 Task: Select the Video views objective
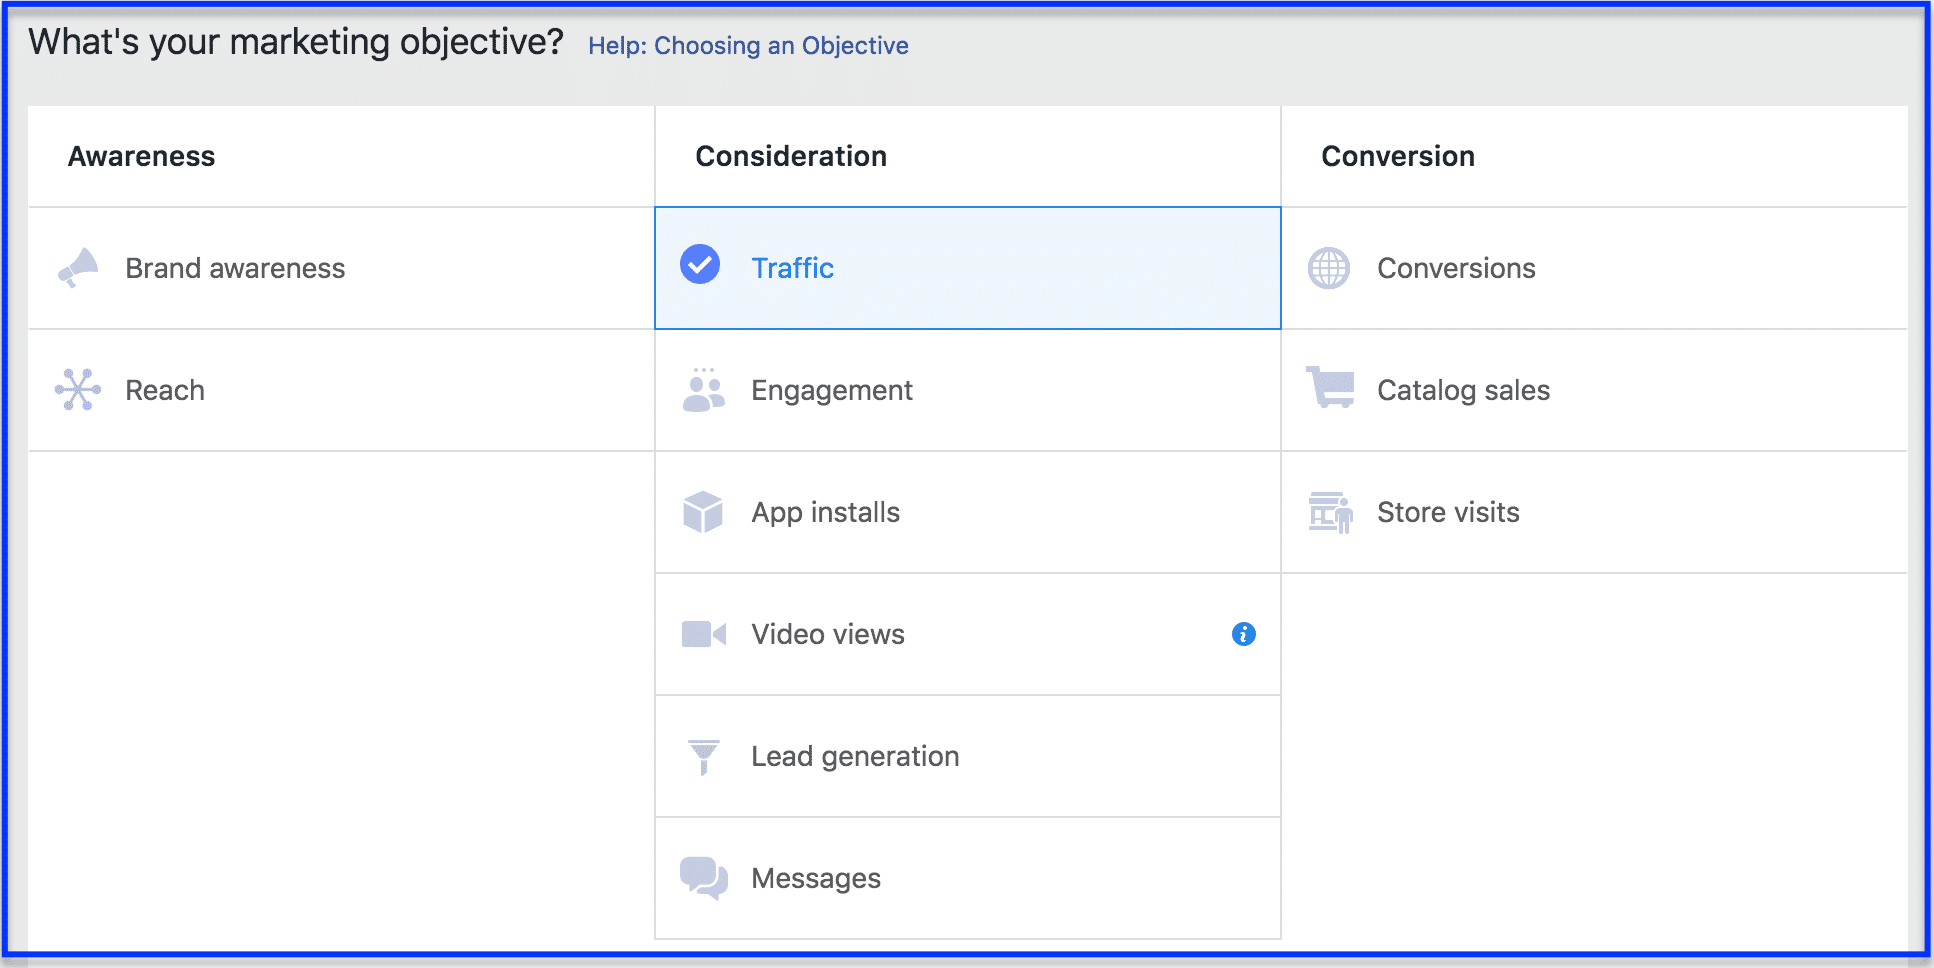(968, 634)
